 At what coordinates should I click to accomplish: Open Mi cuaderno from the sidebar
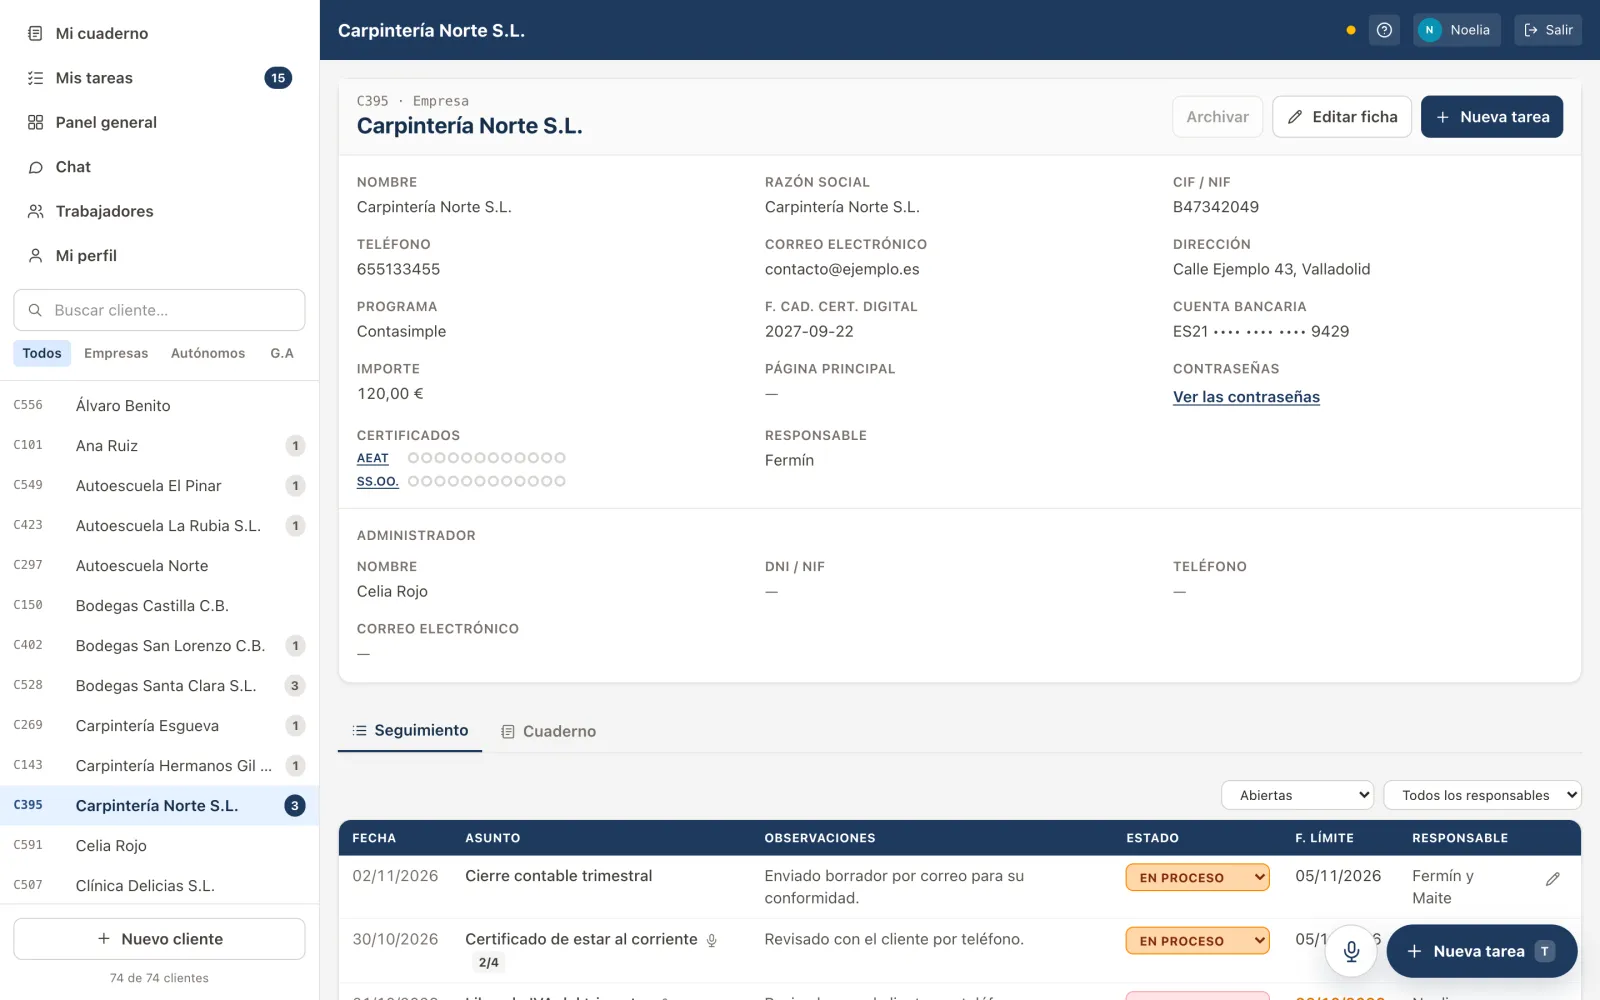pyautogui.click(x=160, y=33)
